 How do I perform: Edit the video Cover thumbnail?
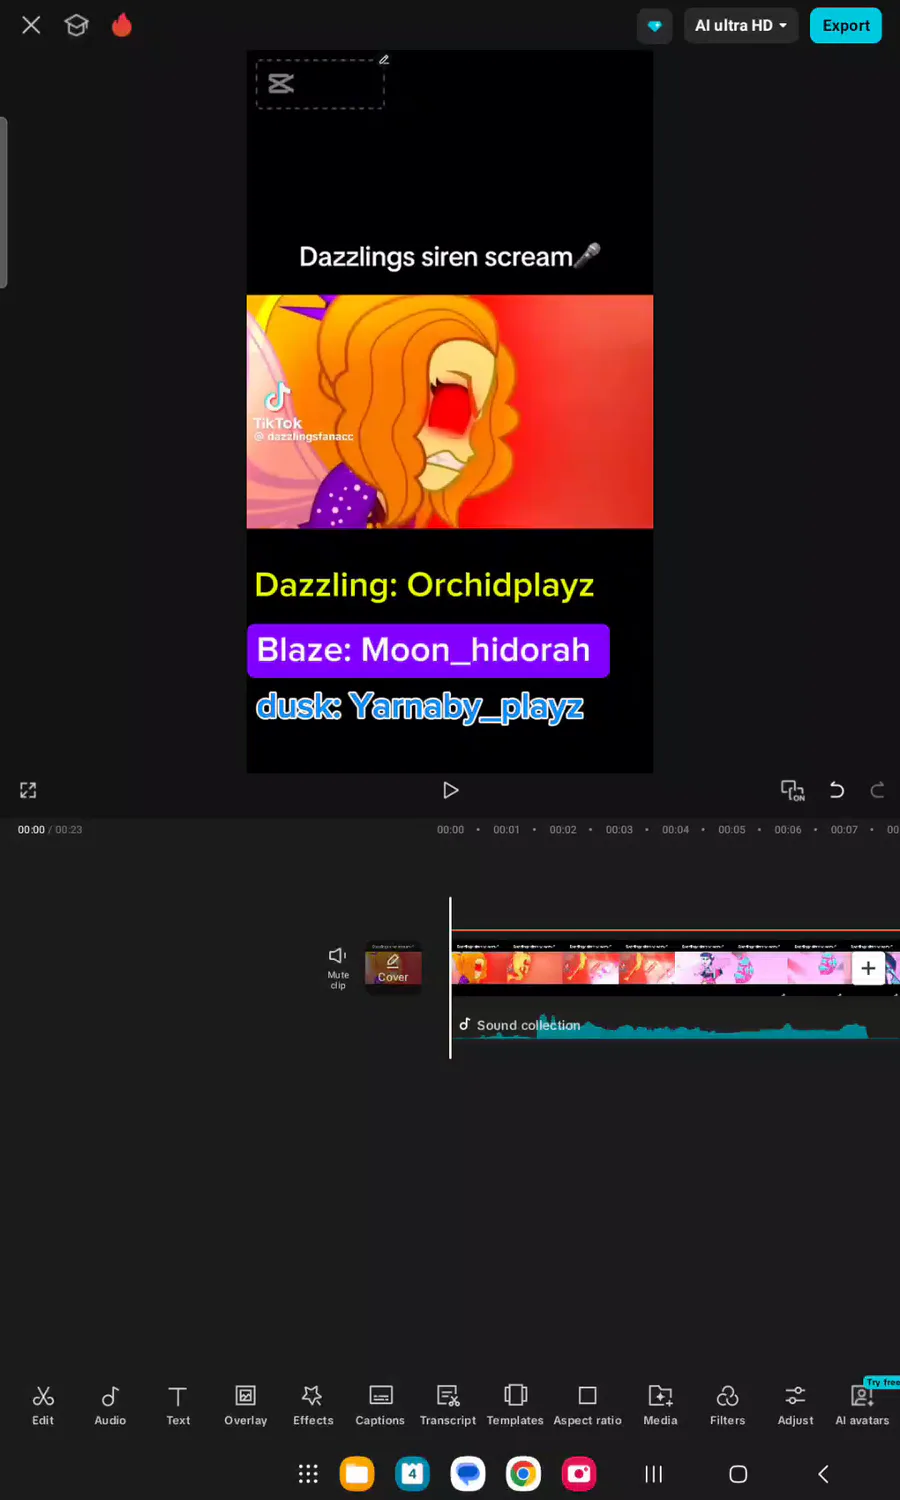click(393, 967)
